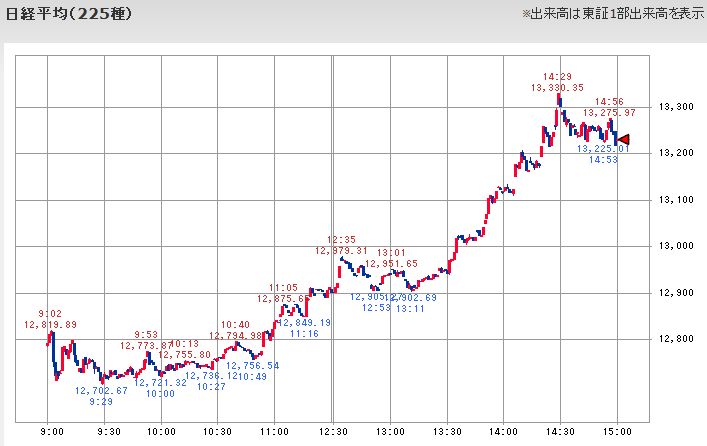Click the 11:16 low label 12,849.19
This screenshot has width=707, height=446.
[304, 322]
